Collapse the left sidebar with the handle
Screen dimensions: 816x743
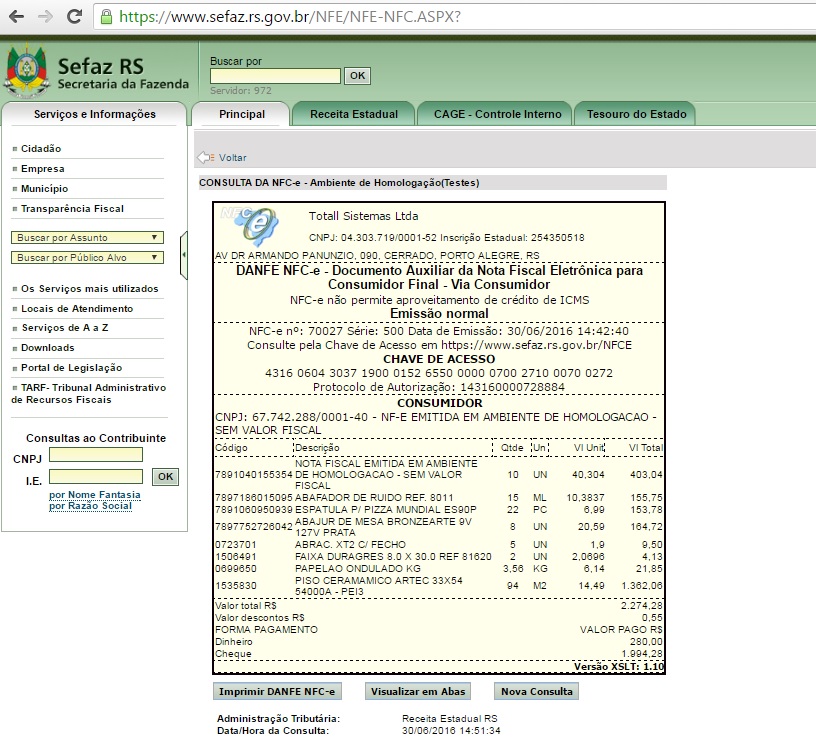pos(183,255)
